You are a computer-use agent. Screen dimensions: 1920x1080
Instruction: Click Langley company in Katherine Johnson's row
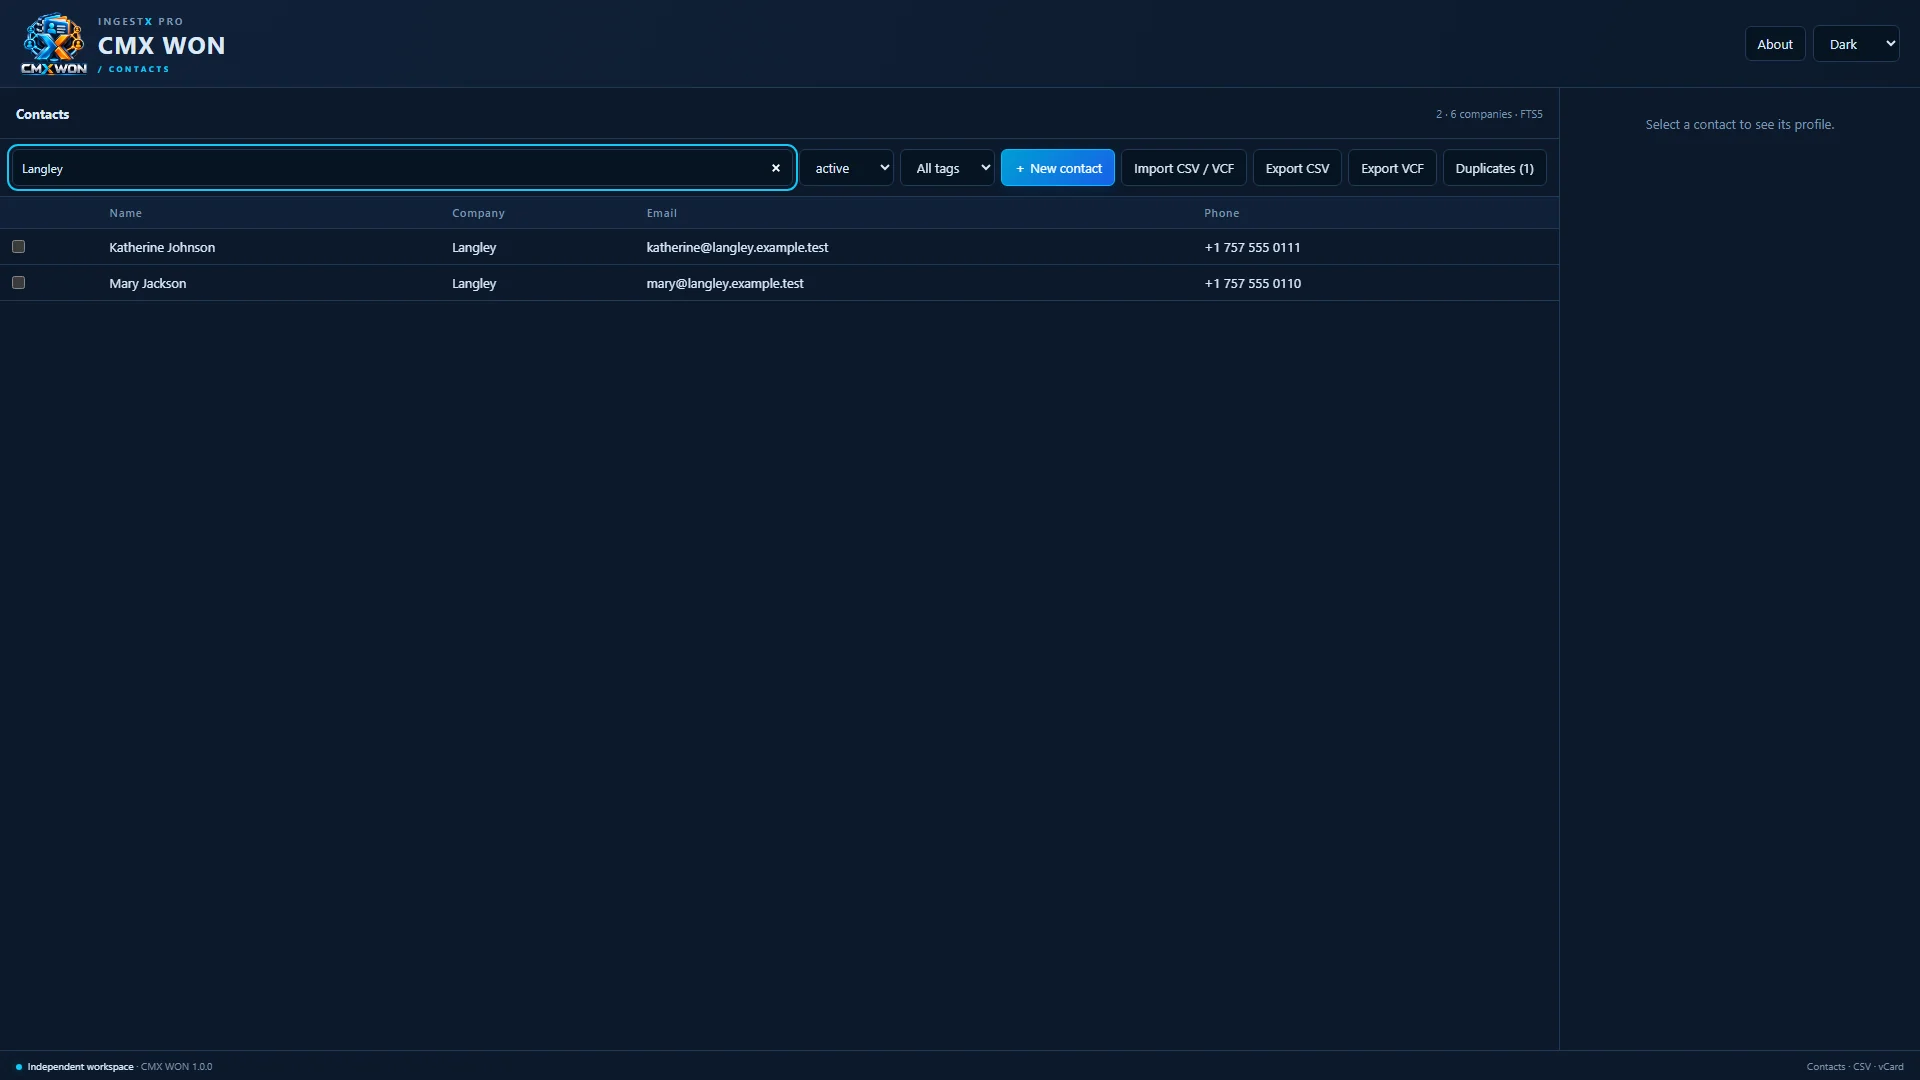tap(474, 247)
